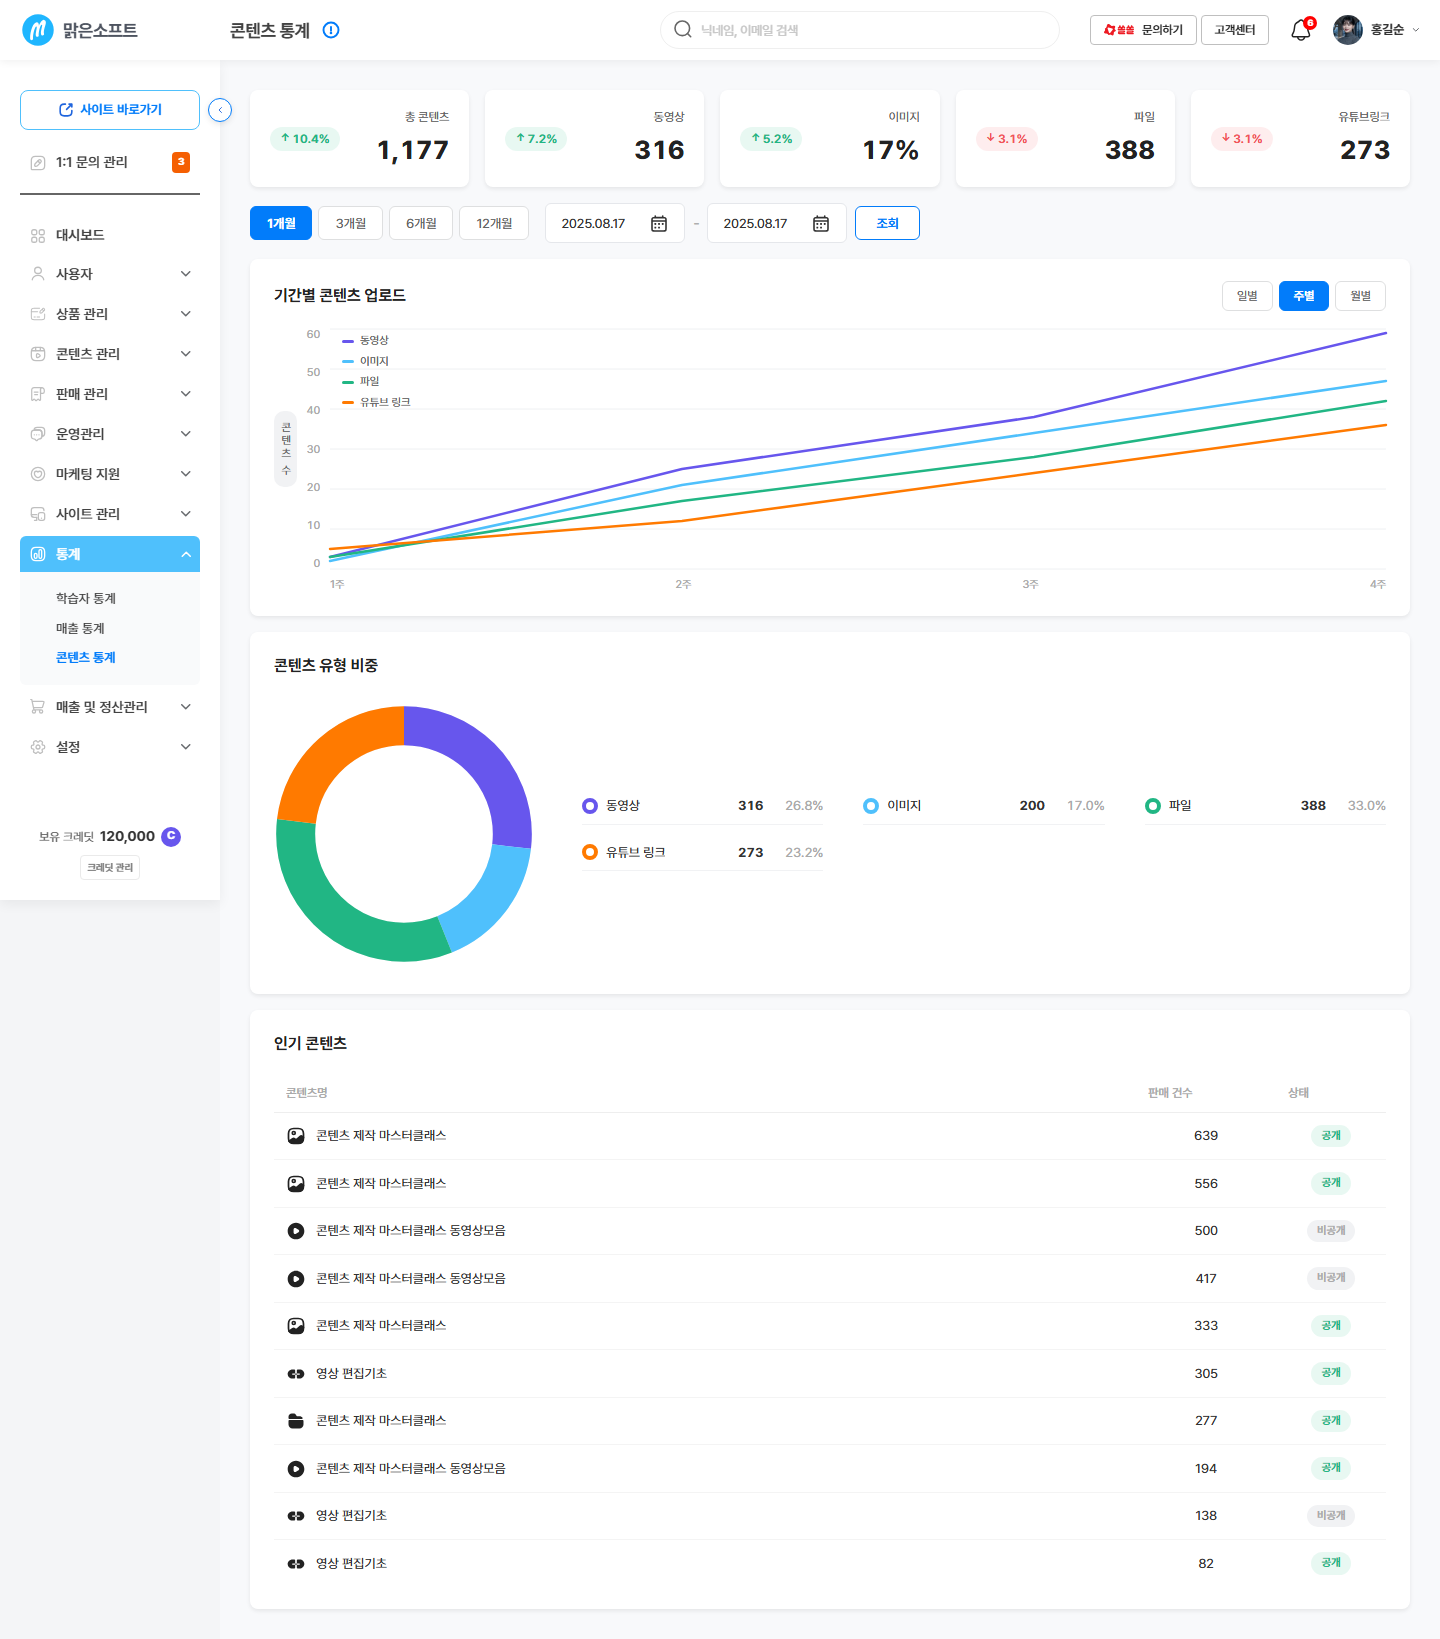Open the end date calendar icon
The height and width of the screenshot is (1639, 1440).
821,224
